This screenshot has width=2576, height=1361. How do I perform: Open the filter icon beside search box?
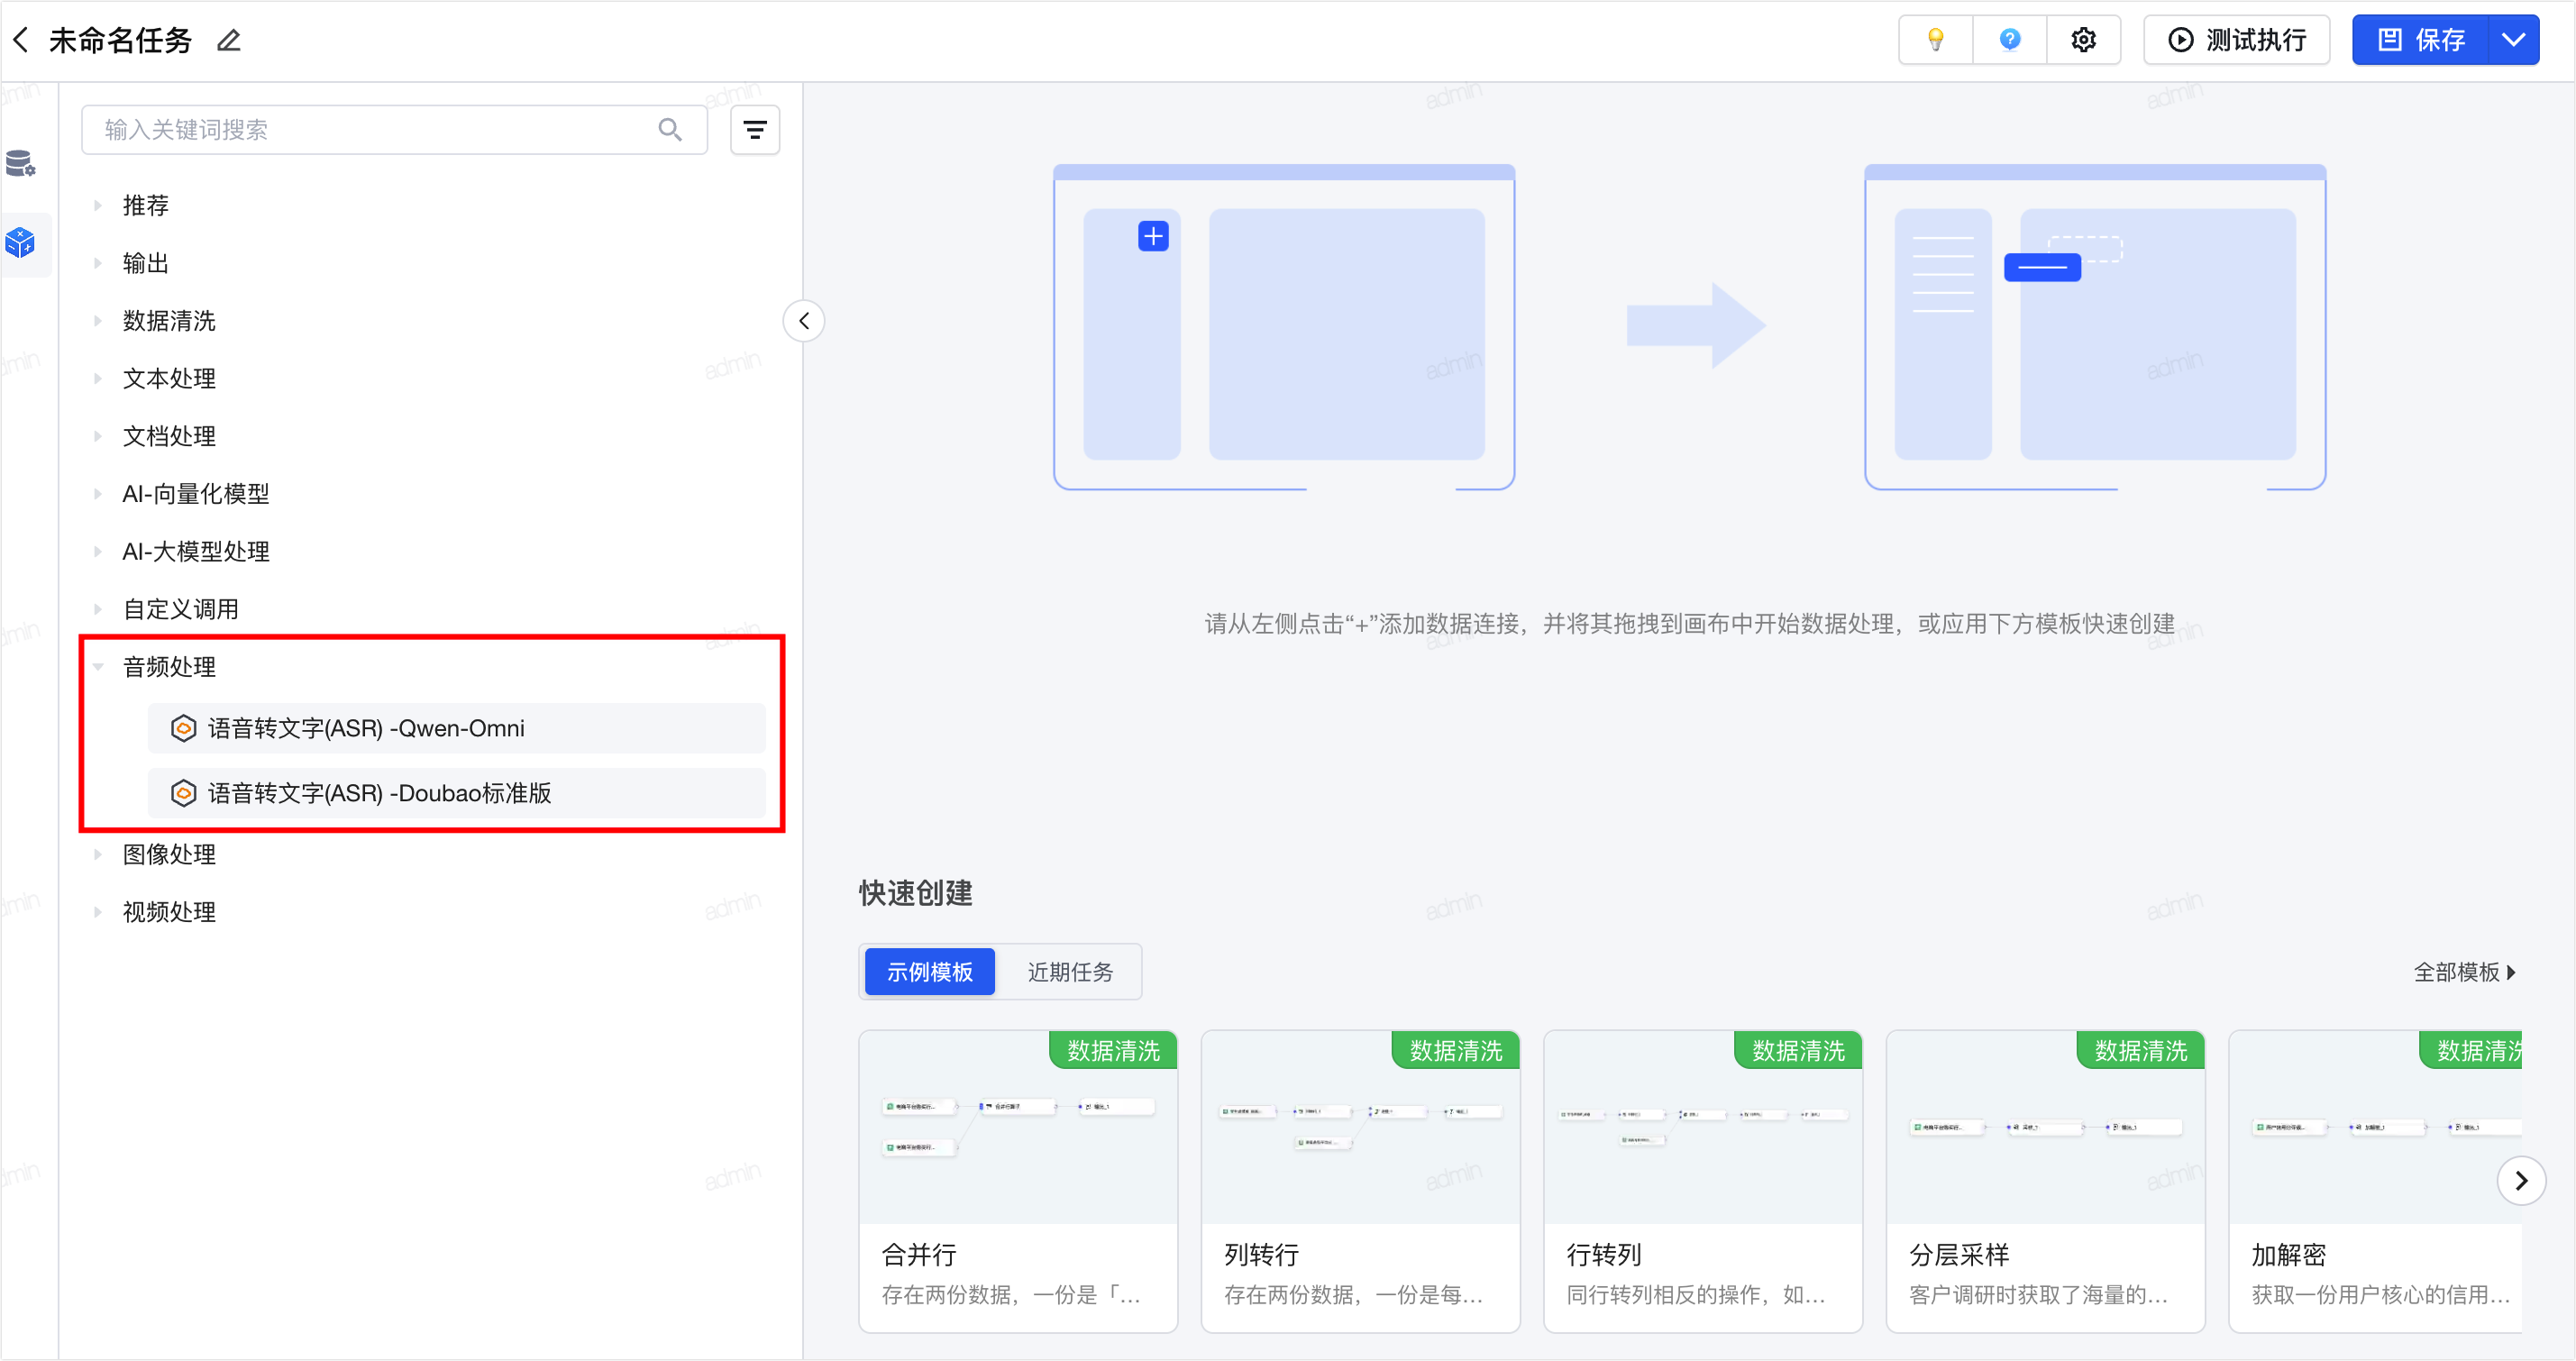pyautogui.click(x=755, y=130)
